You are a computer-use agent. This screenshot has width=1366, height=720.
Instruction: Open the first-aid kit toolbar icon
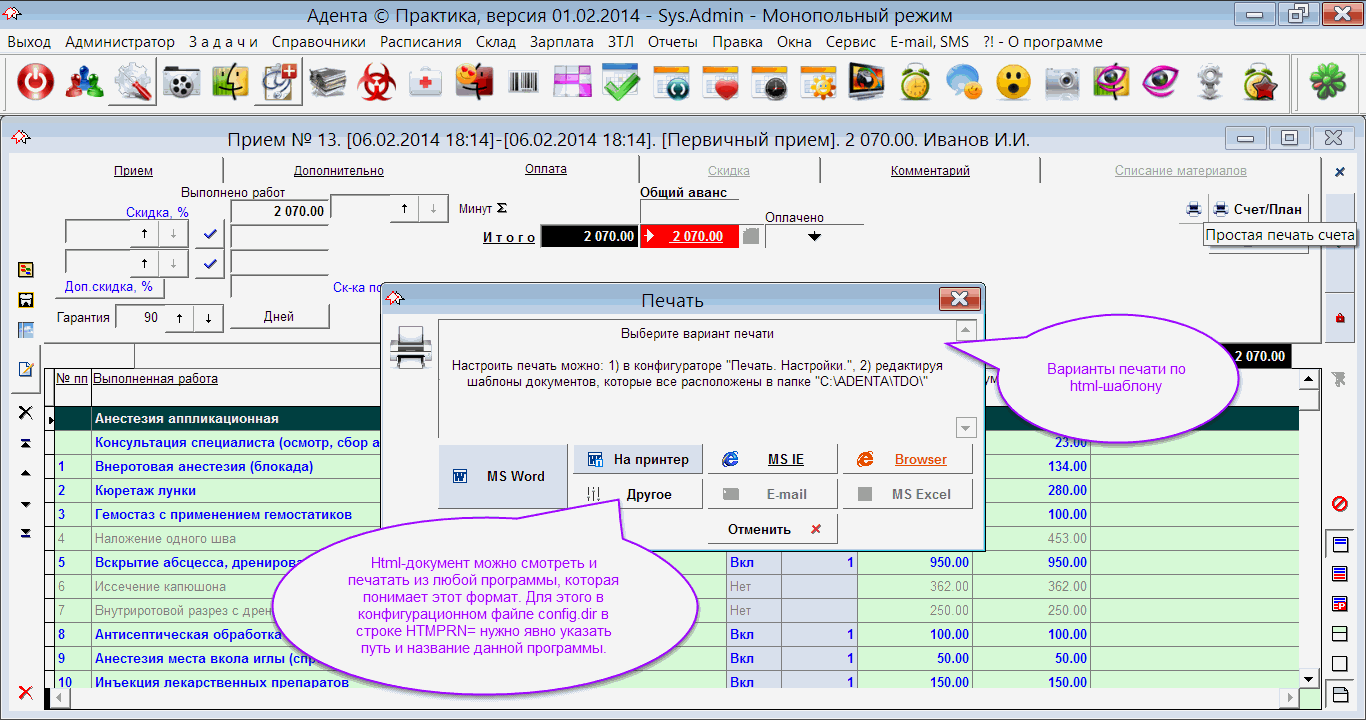(426, 83)
